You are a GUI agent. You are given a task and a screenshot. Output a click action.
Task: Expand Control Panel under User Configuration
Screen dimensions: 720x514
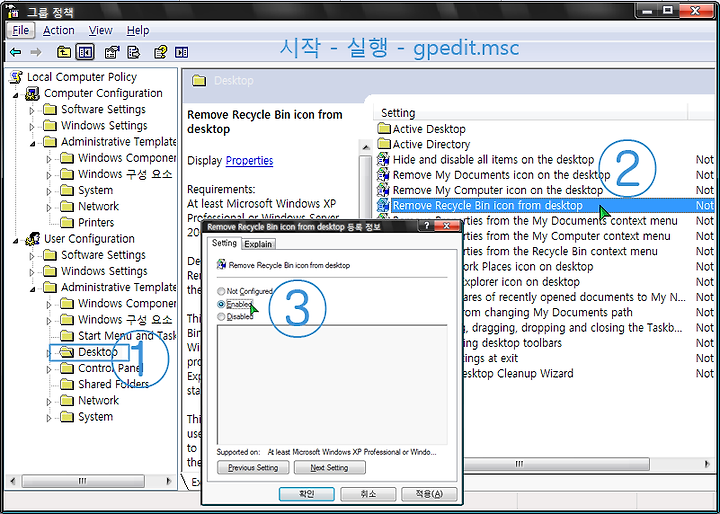point(49,369)
